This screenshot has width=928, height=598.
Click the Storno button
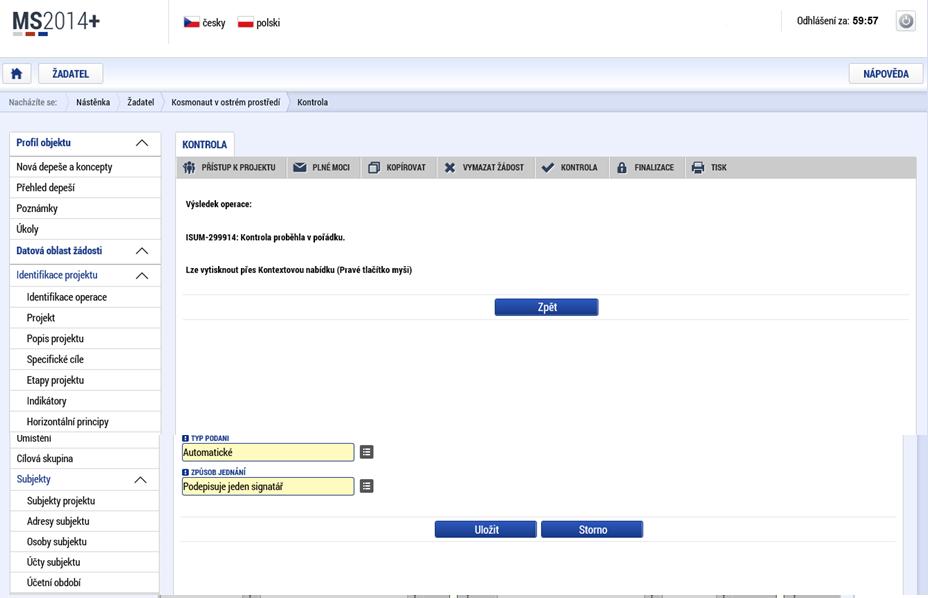(x=592, y=529)
